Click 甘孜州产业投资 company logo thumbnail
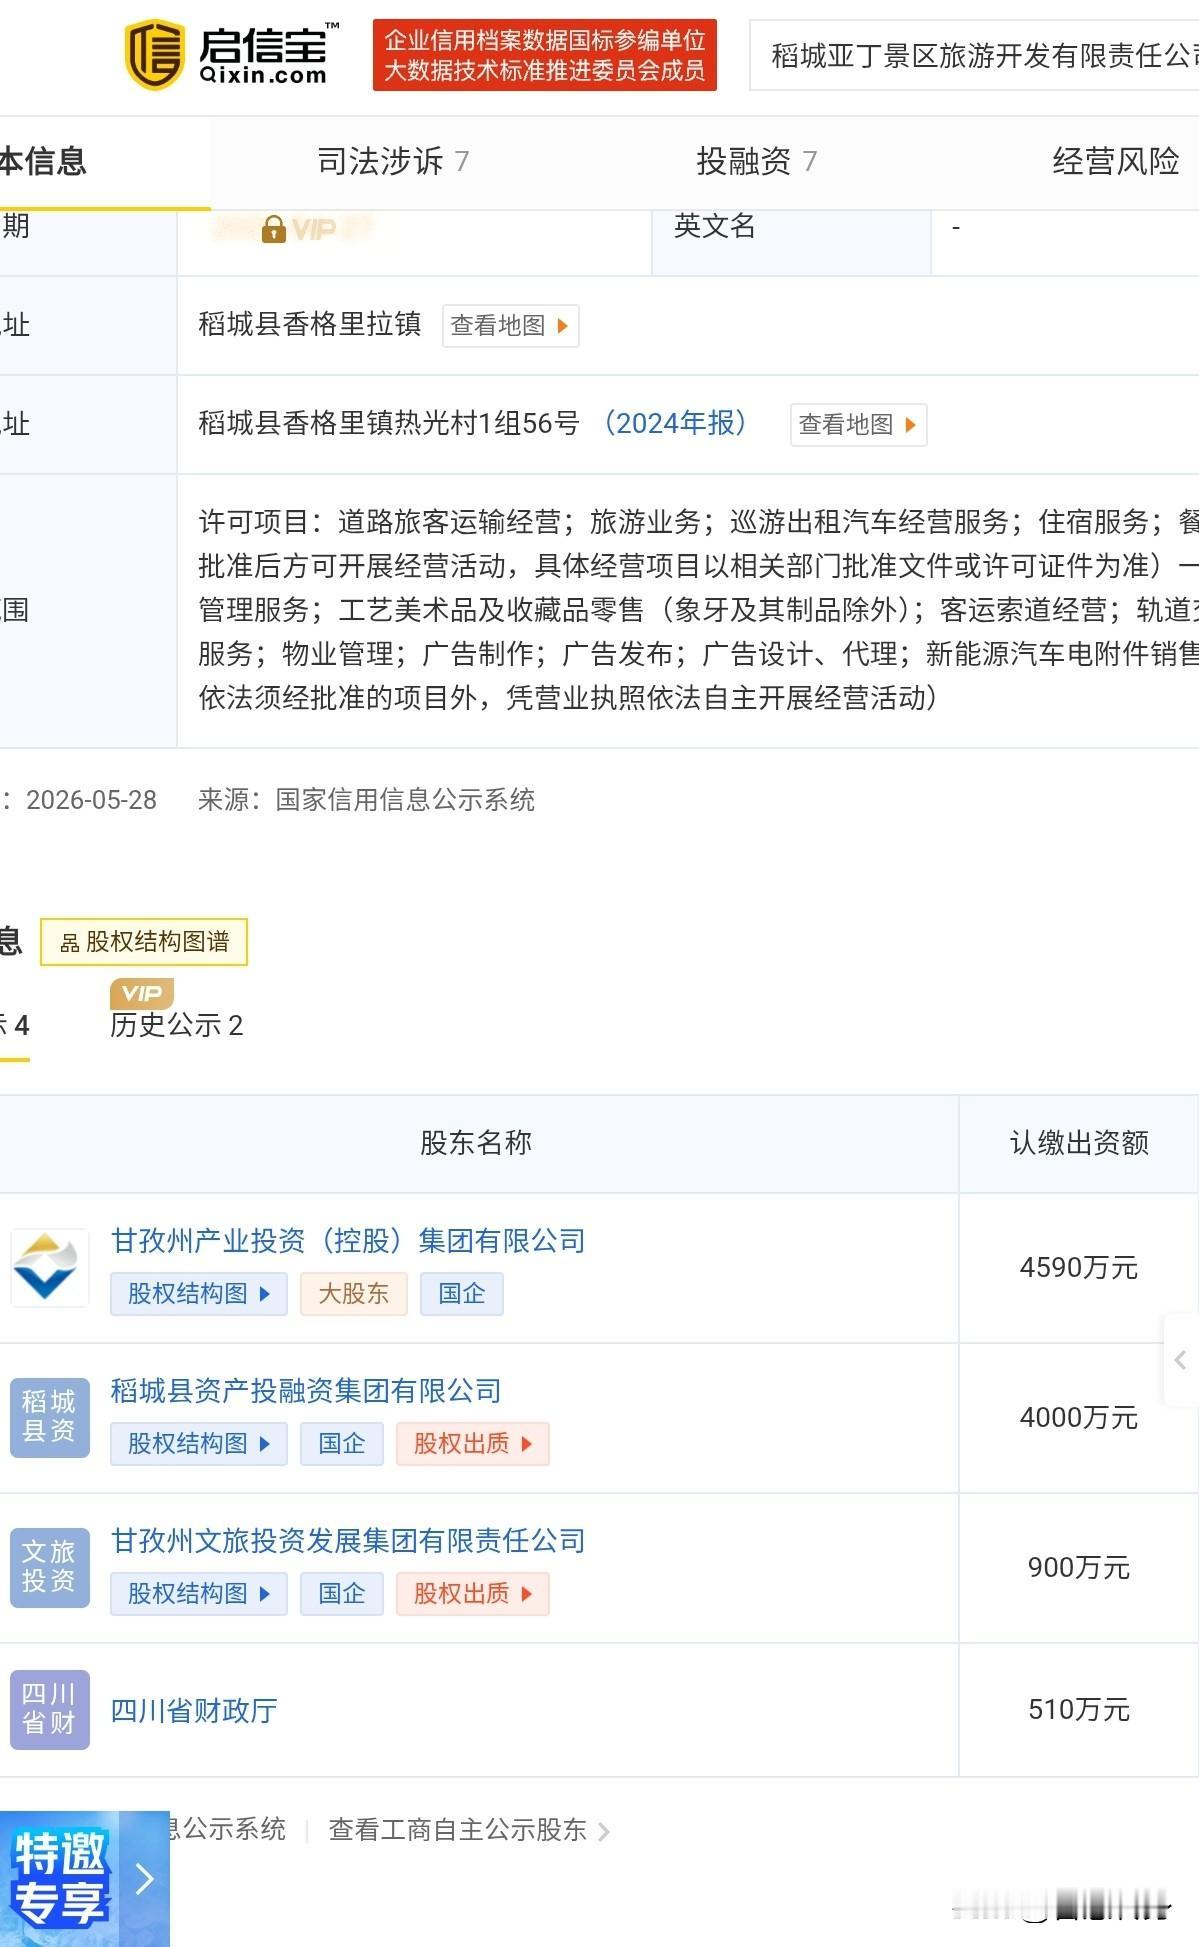The image size is (1199, 1947). [50, 1268]
